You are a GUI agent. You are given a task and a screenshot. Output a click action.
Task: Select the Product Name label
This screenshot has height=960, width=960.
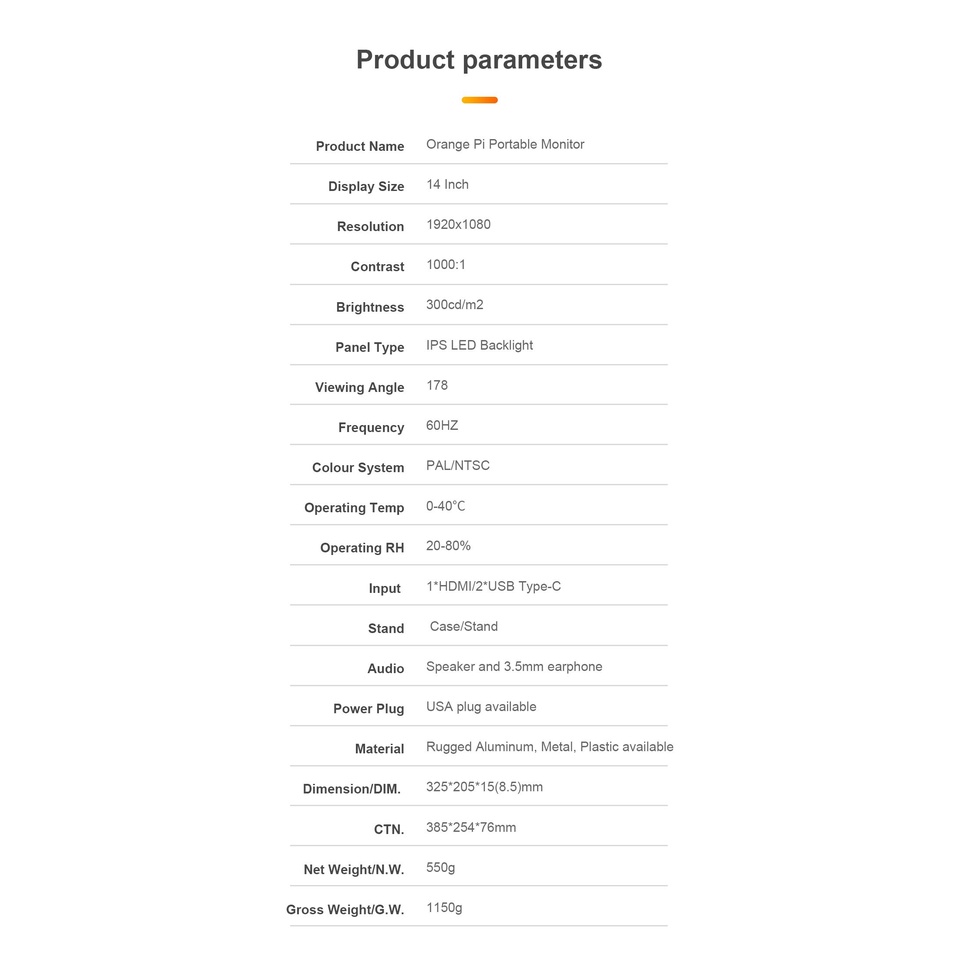point(360,146)
